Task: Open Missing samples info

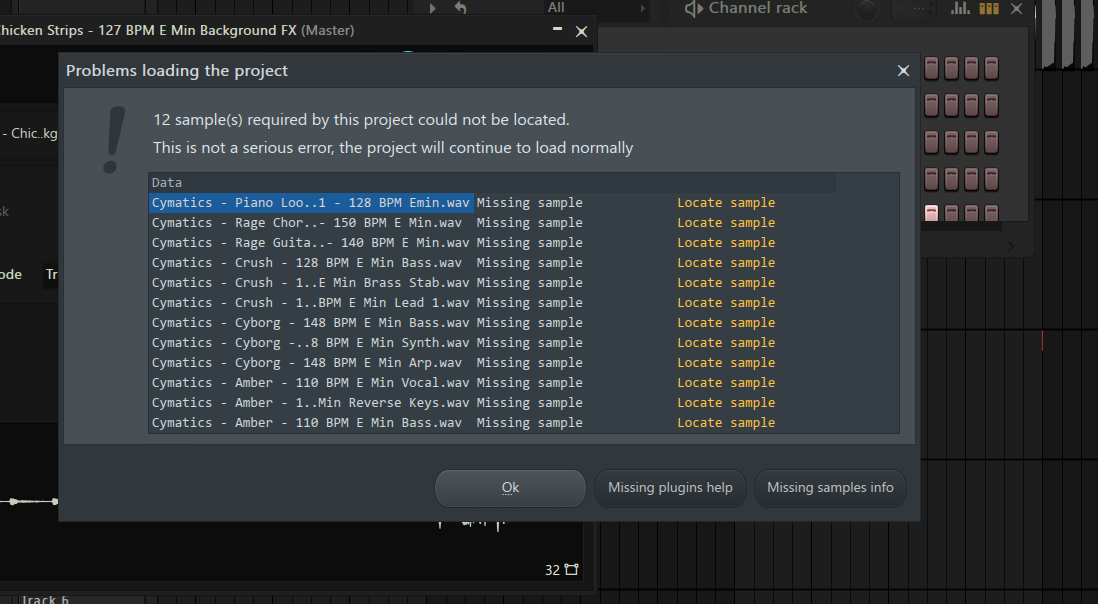Action: coord(830,488)
